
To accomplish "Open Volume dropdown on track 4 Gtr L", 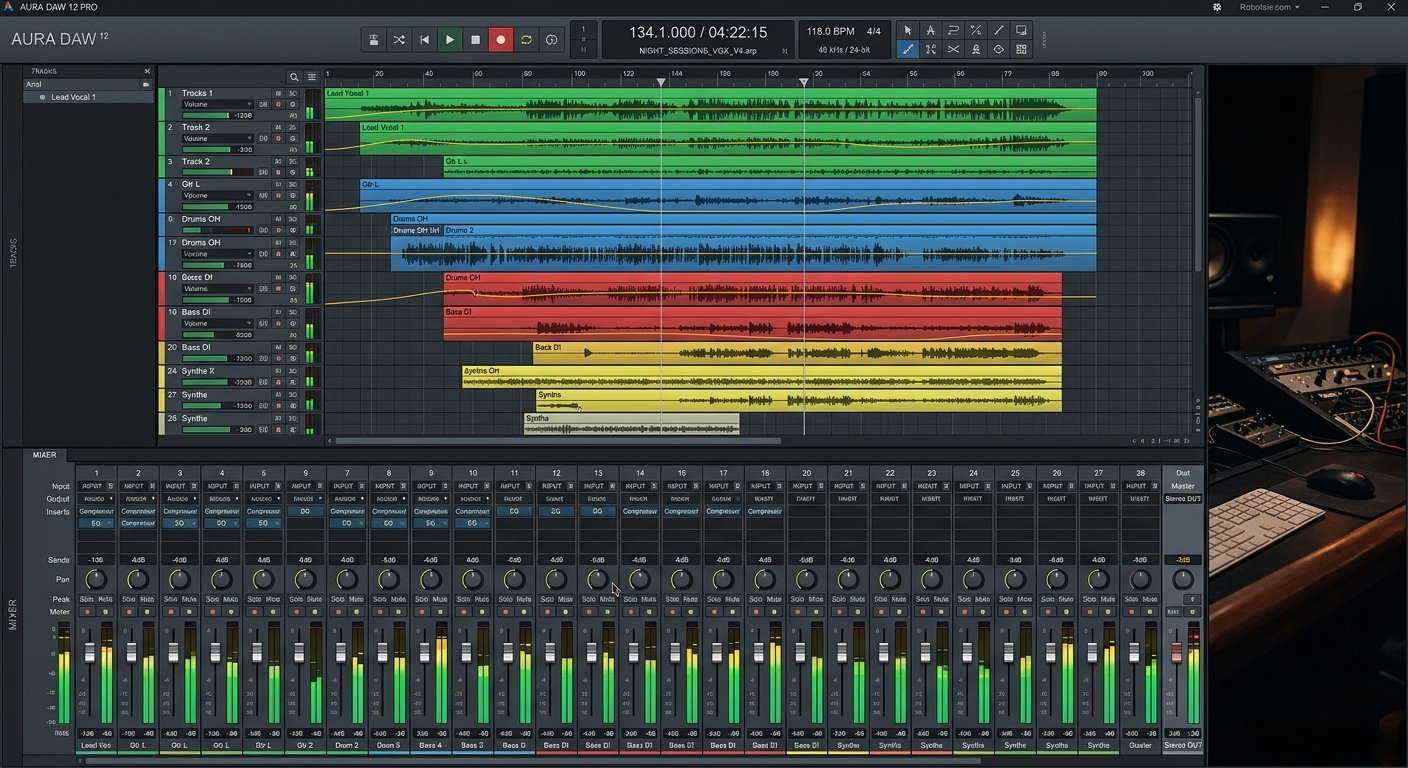I will pos(217,195).
